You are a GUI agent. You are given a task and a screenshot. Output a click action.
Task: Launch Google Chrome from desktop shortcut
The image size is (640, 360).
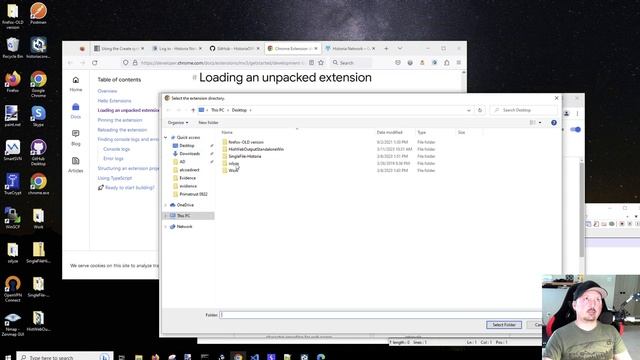38,84
